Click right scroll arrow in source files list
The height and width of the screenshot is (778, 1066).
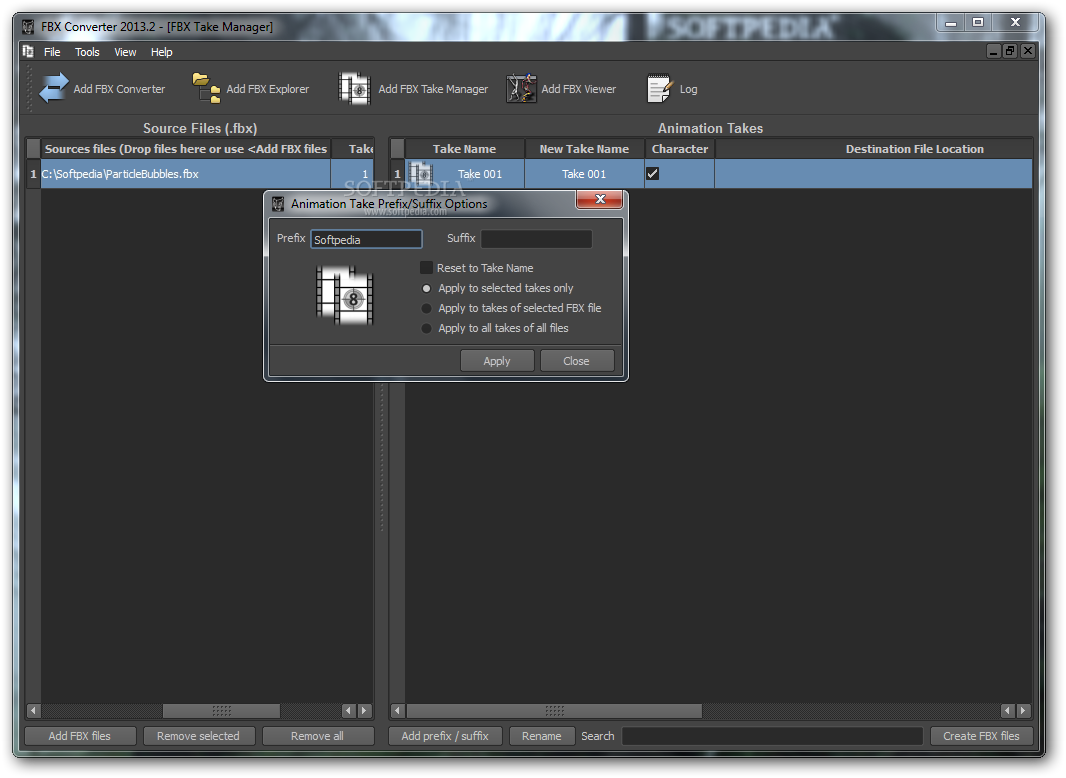(364, 711)
